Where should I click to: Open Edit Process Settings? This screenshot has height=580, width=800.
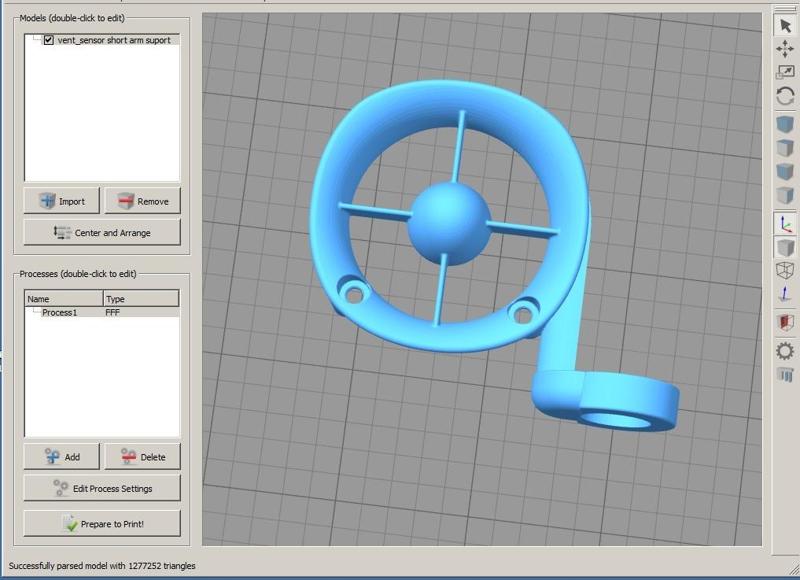click(102, 488)
